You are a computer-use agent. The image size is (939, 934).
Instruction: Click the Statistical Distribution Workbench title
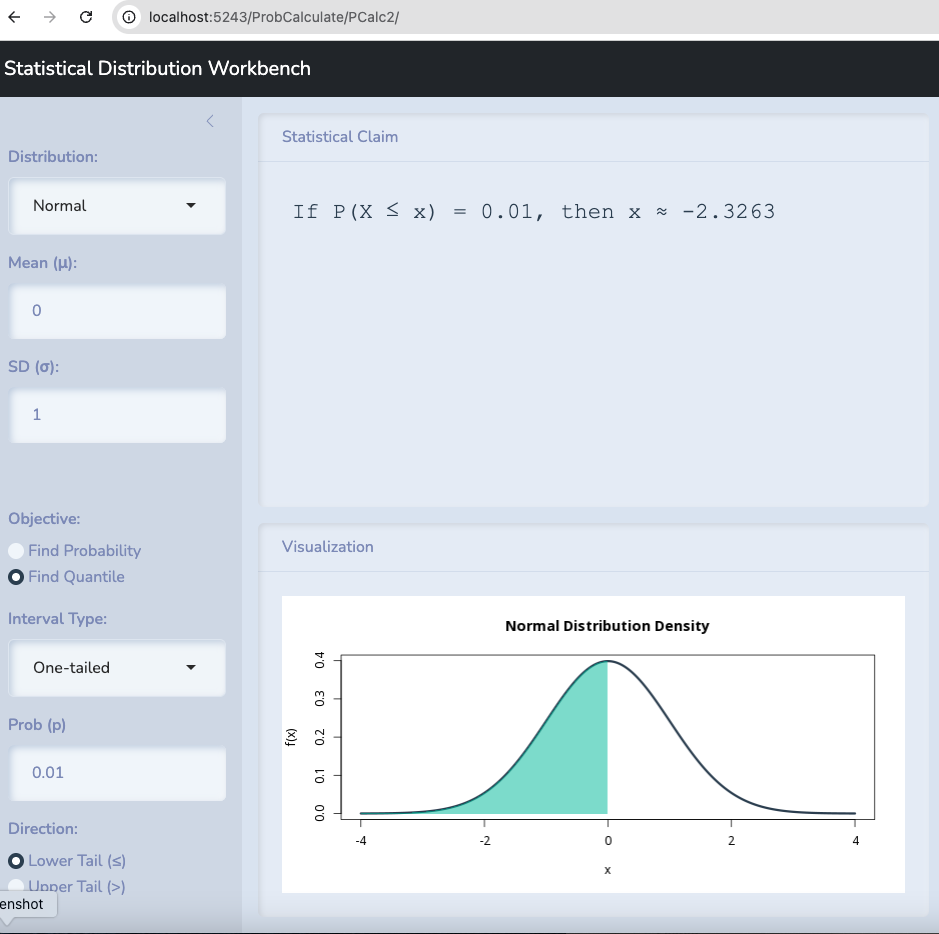tap(157, 69)
